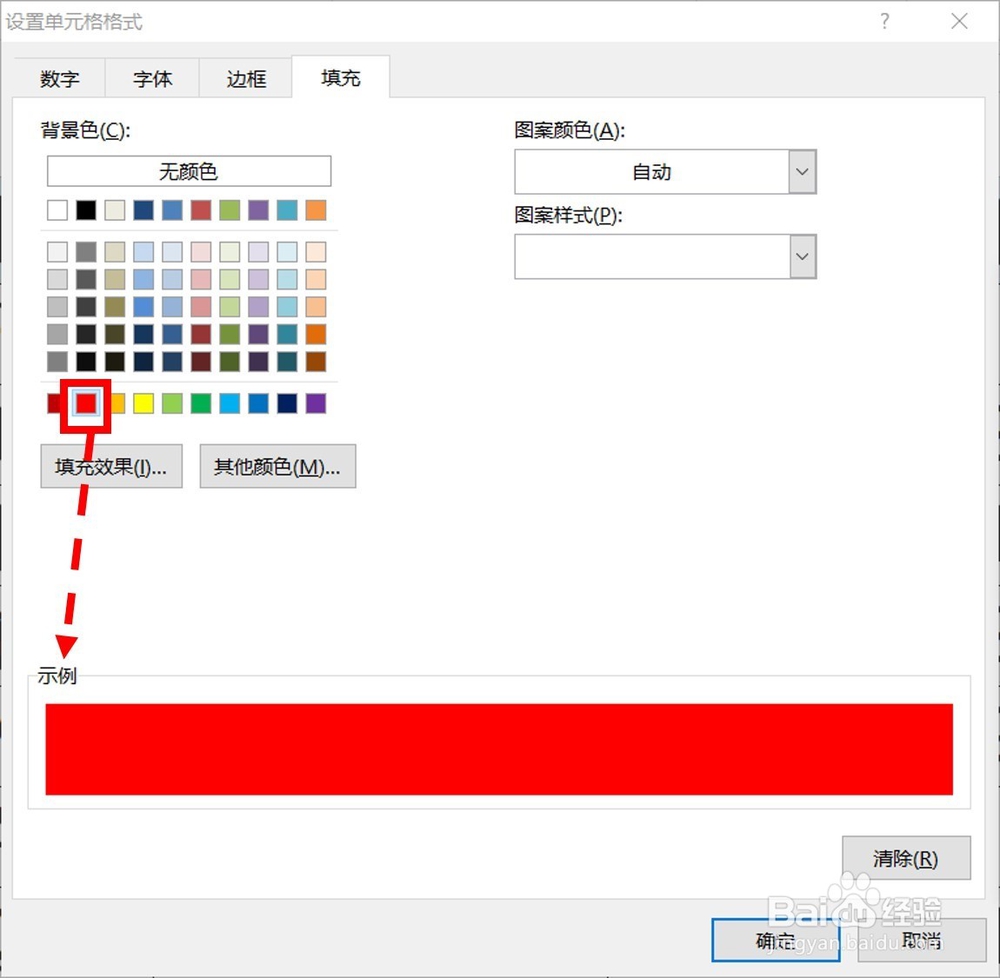Pick the sky blue standard swatch in the last row

[230, 403]
